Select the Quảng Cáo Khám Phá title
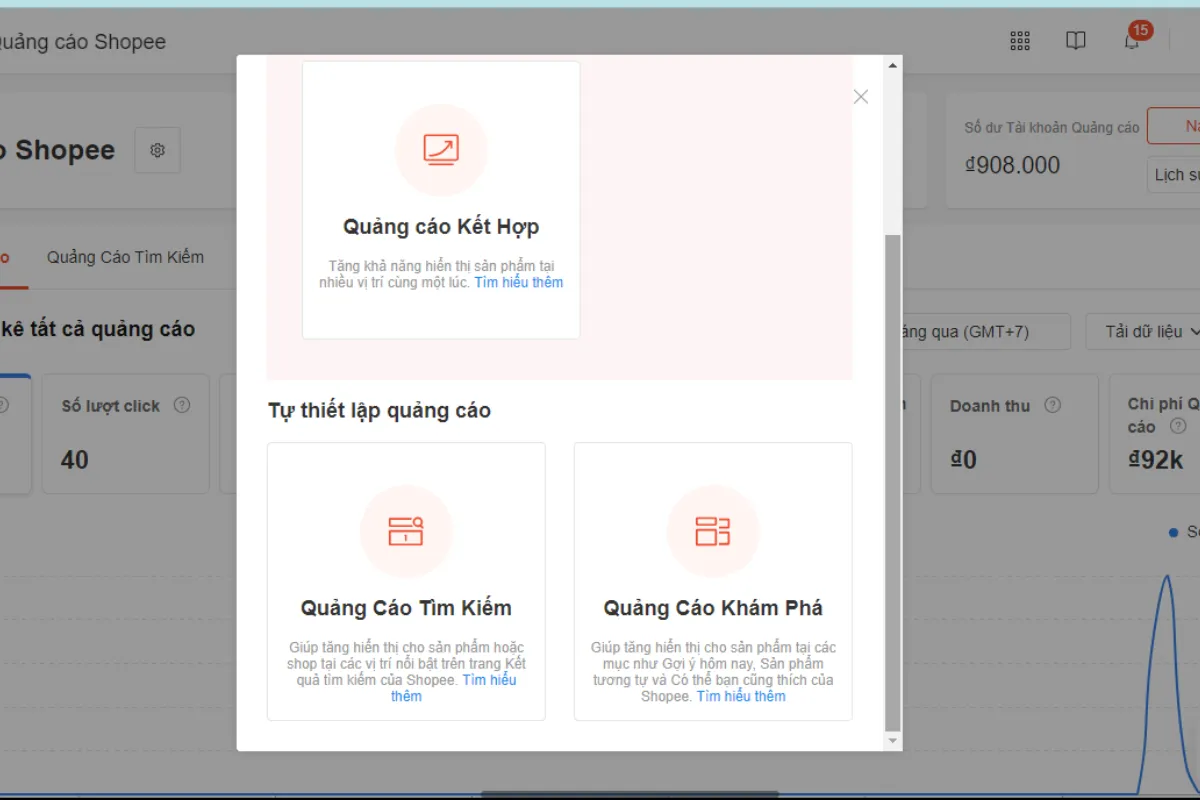Image resolution: width=1200 pixels, height=800 pixels. (713, 608)
